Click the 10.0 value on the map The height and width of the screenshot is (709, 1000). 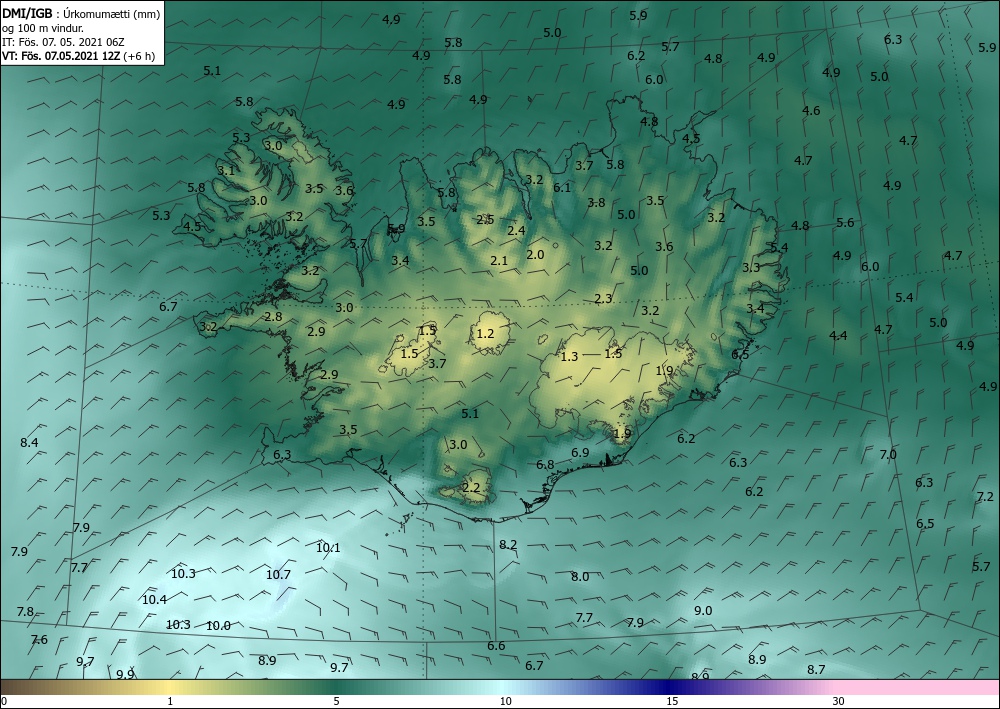(x=218, y=625)
